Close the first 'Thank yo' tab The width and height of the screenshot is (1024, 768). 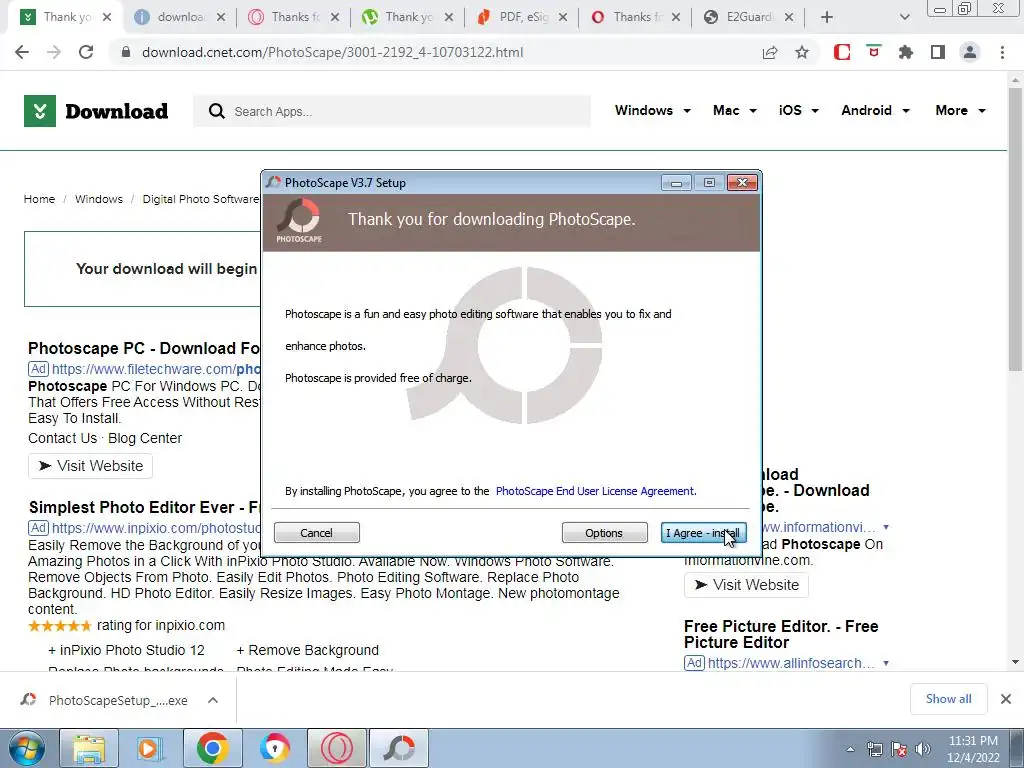[x=107, y=17]
